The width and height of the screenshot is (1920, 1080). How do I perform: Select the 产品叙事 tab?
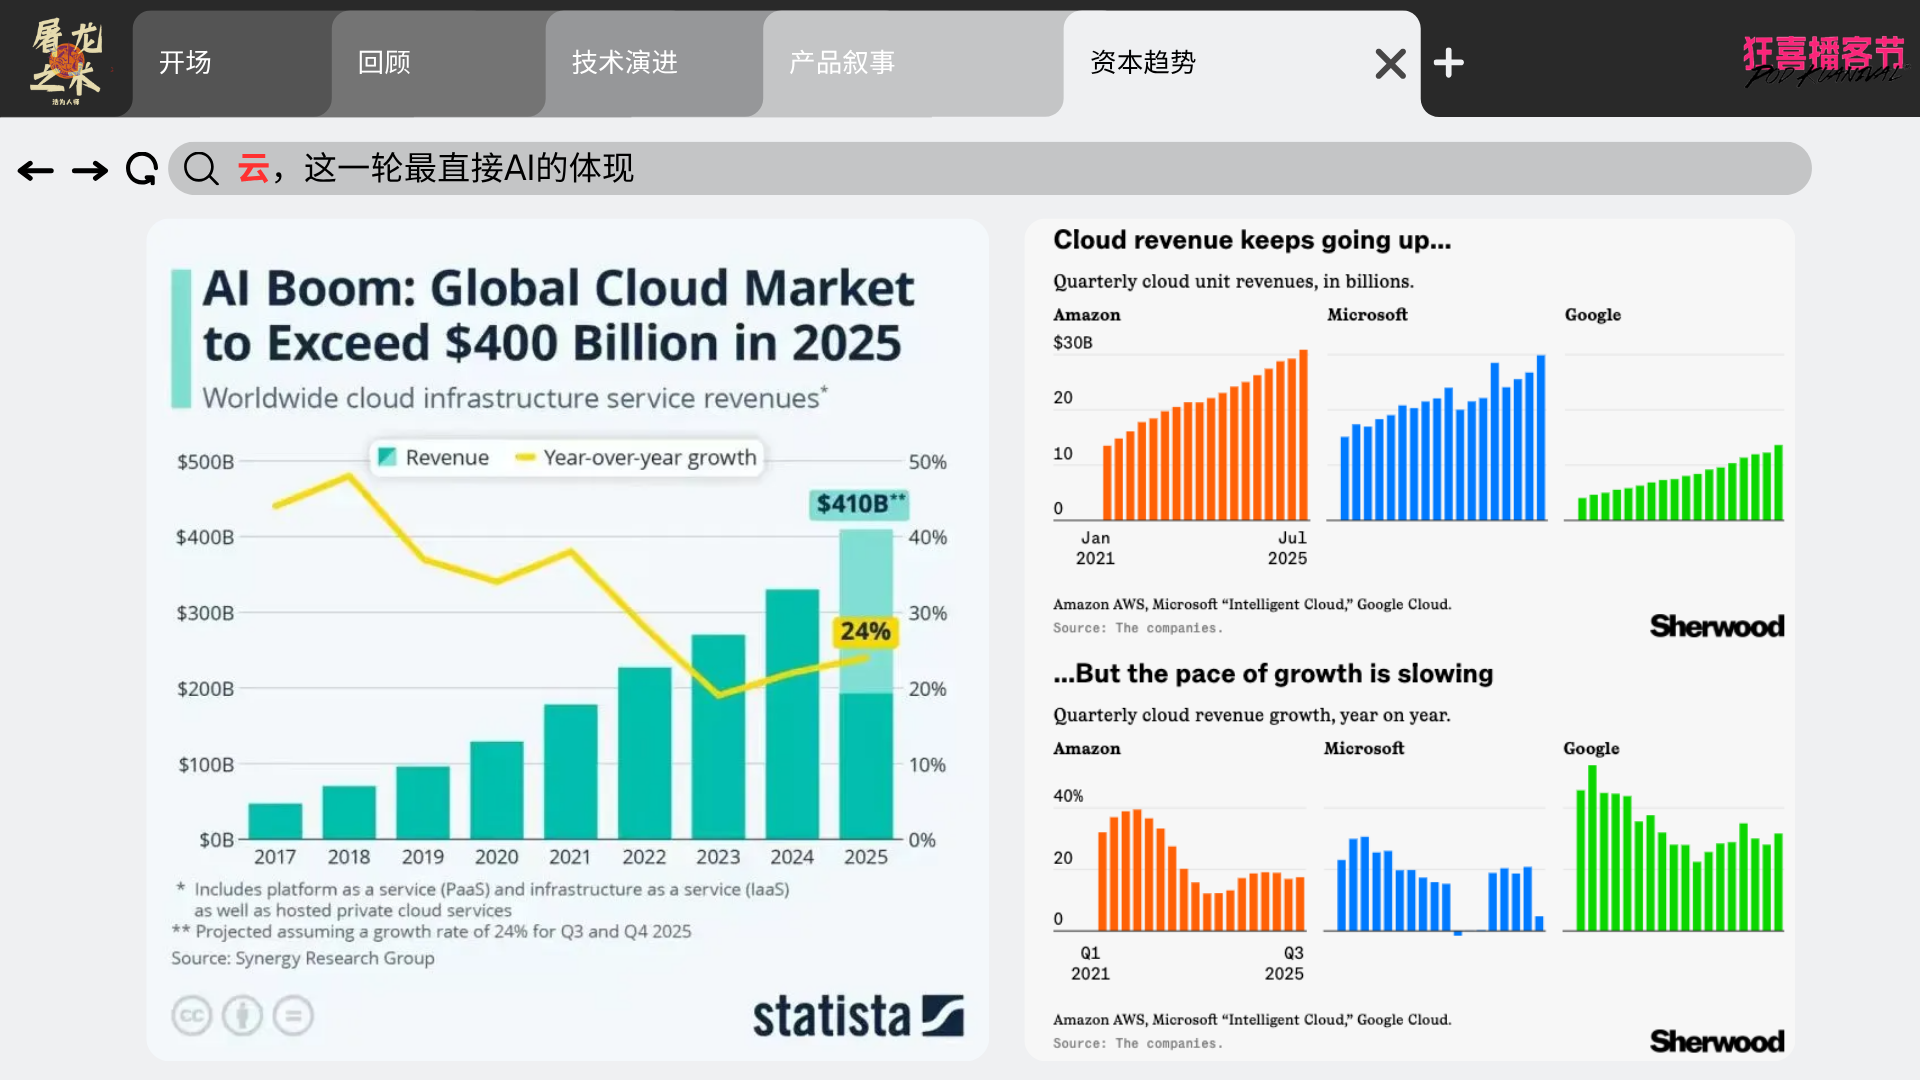coord(842,63)
